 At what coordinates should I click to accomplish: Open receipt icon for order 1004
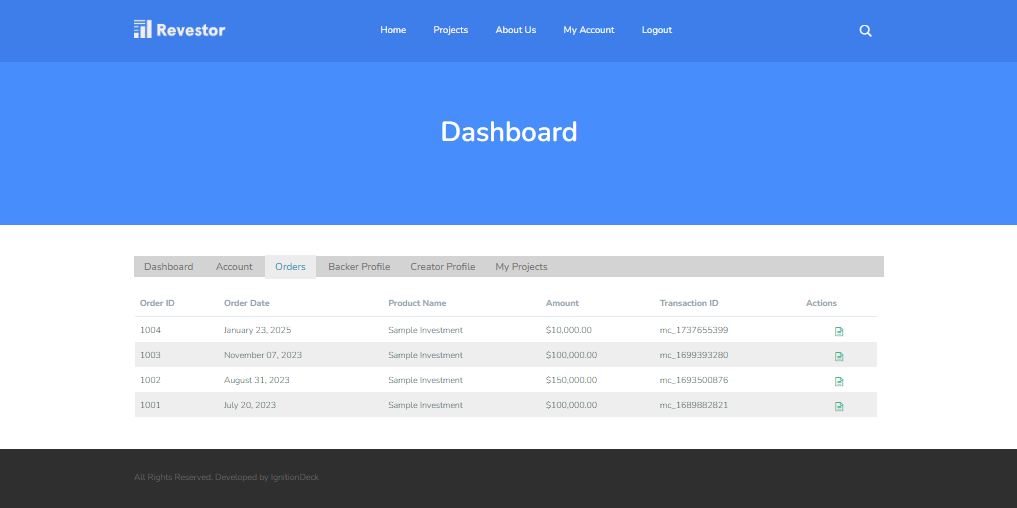(x=839, y=332)
